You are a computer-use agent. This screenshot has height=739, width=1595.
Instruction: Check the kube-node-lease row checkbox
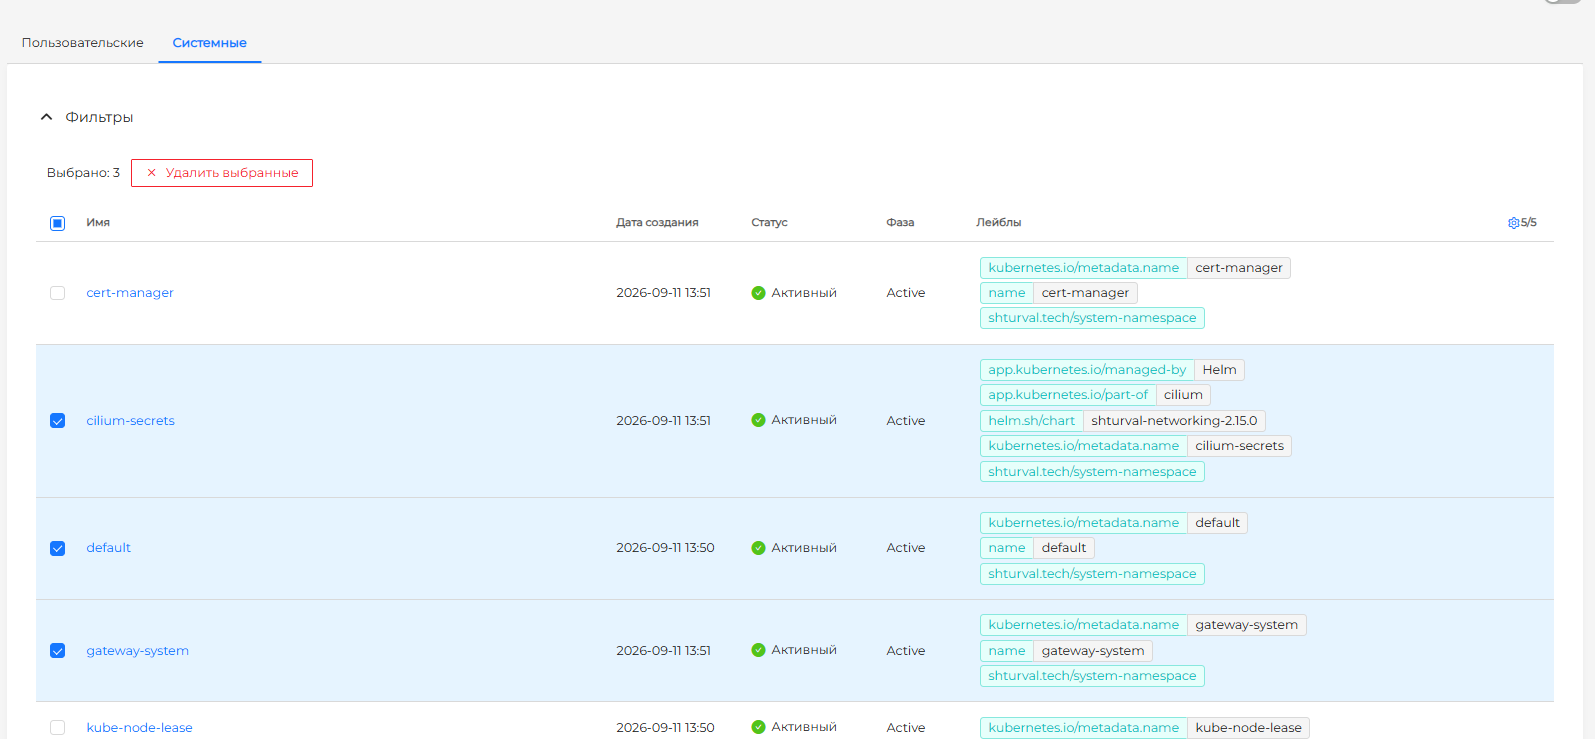(x=57, y=728)
